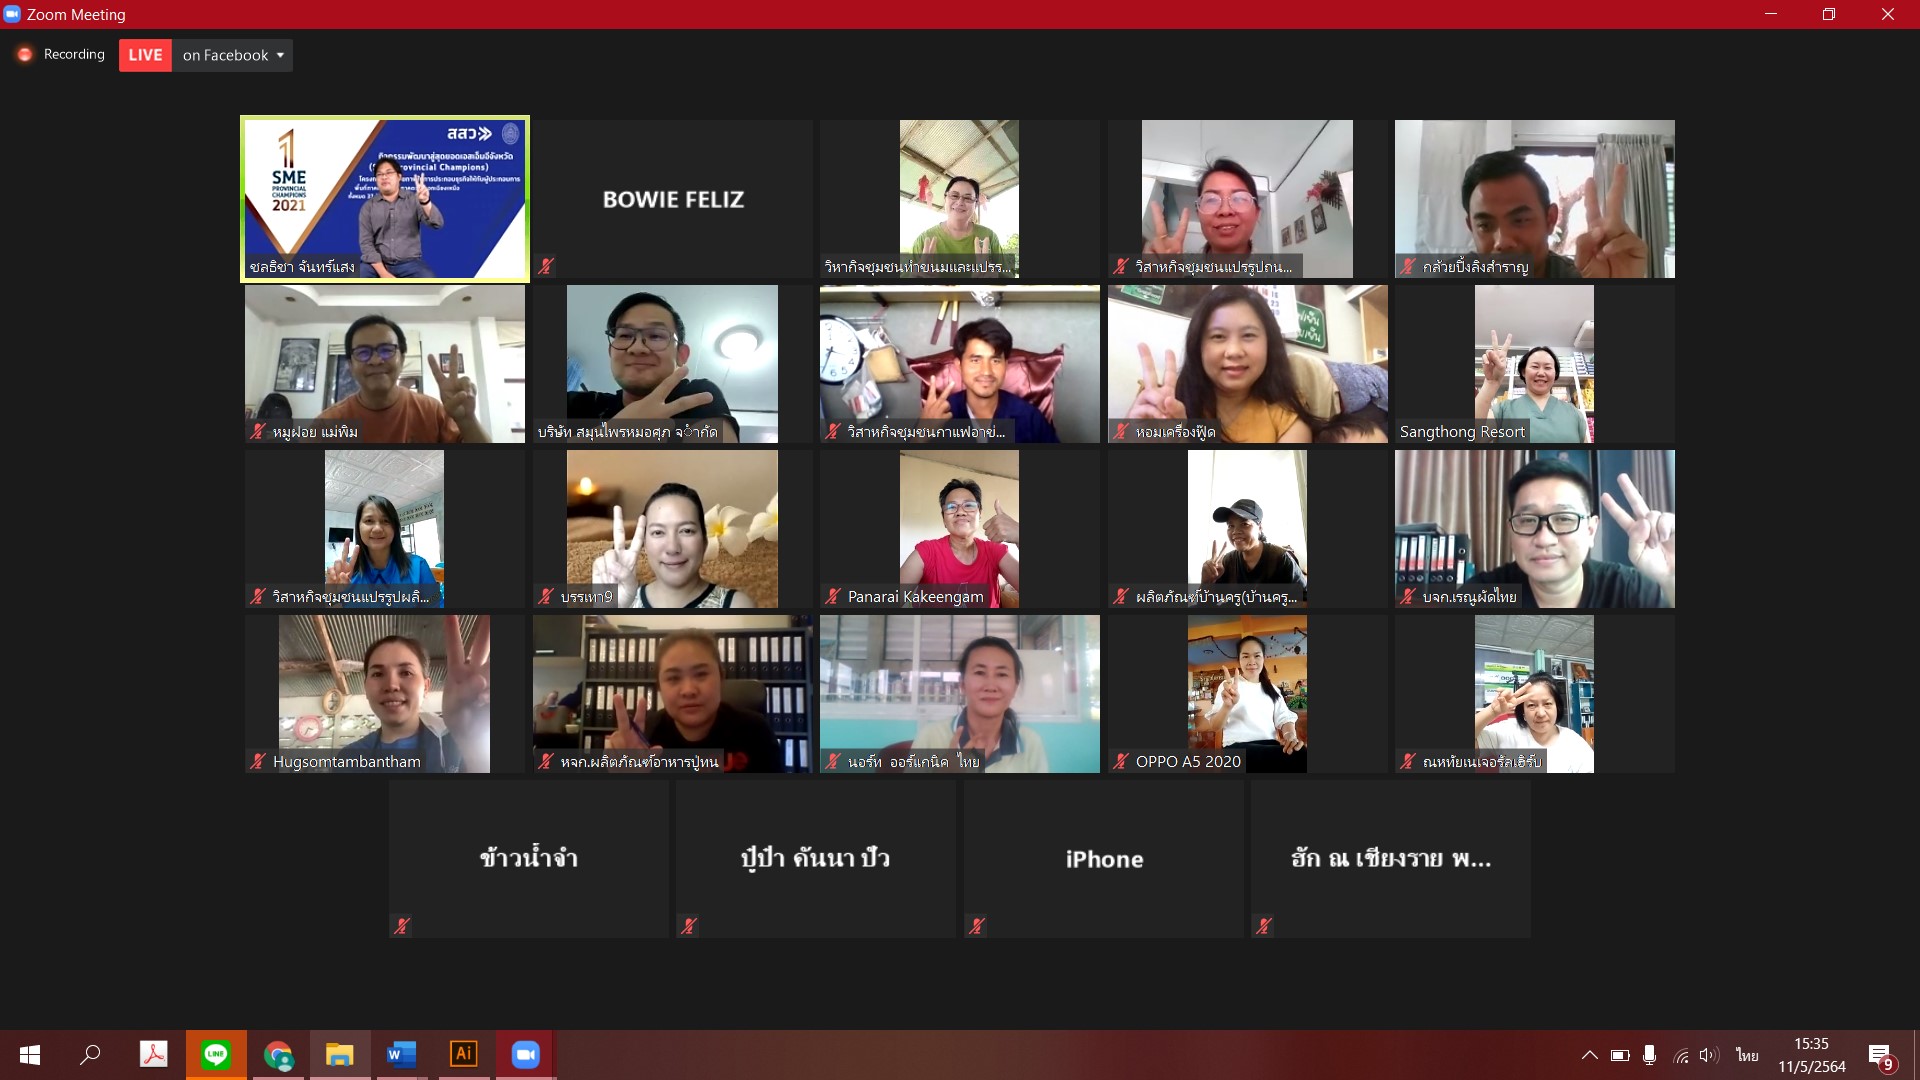Open LINE app from taskbar
Image resolution: width=1920 pixels, height=1080 pixels.
click(x=216, y=1054)
